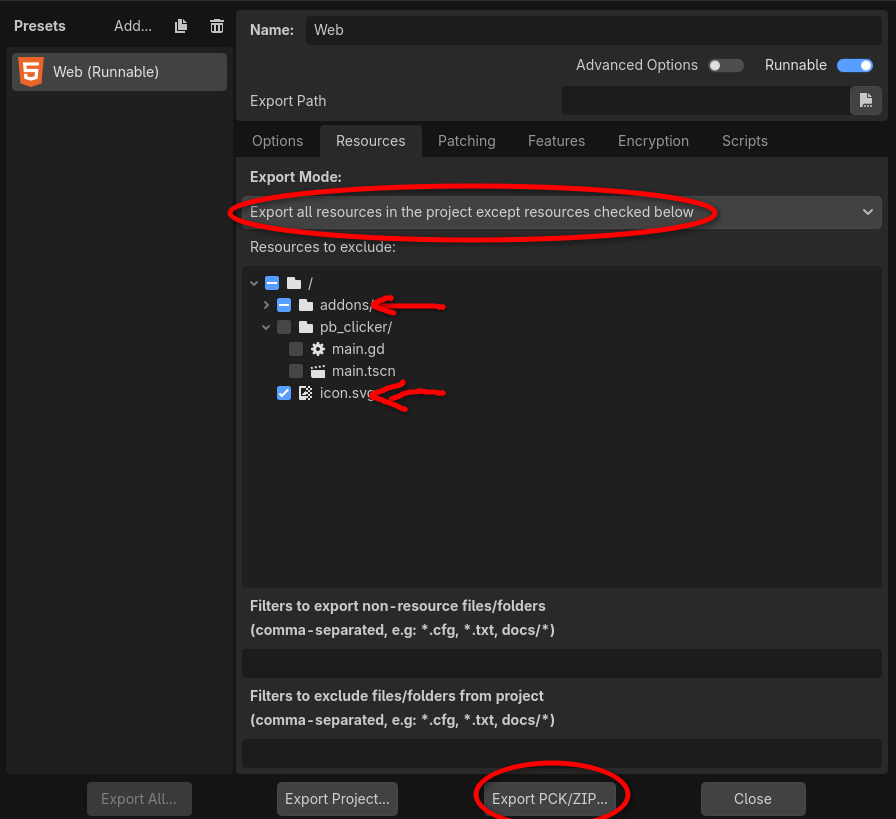This screenshot has width=896, height=819.
Task: Click the Export Project... button
Action: tap(337, 799)
